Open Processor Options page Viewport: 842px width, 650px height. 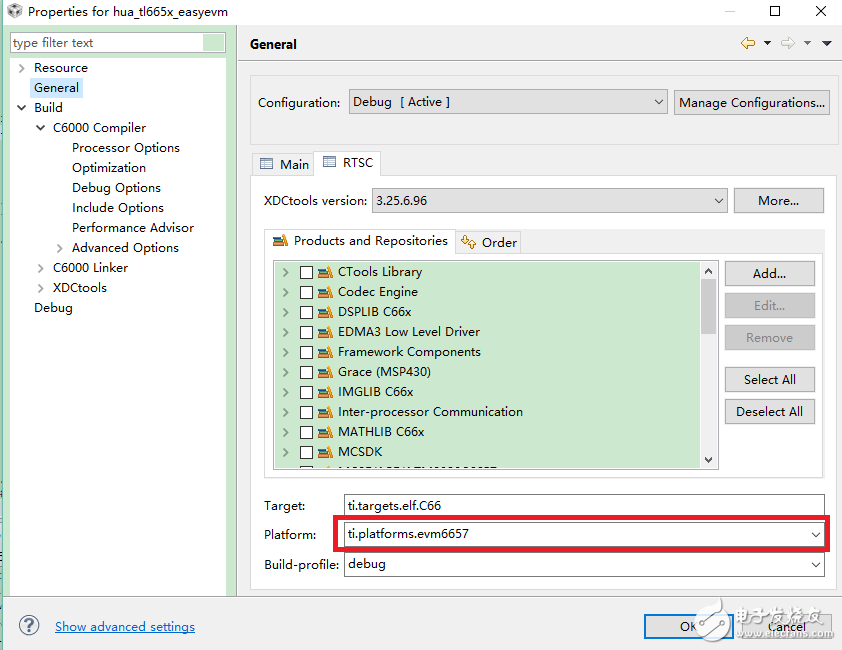click(x=126, y=148)
